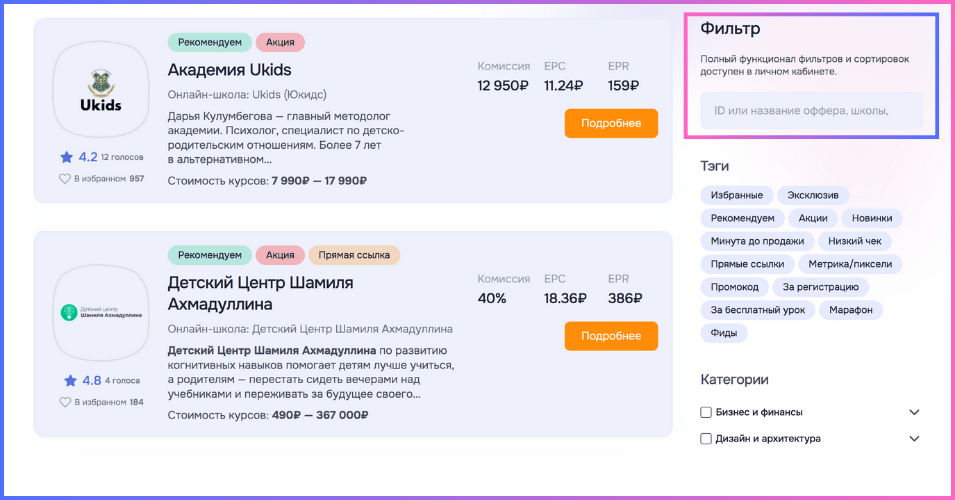Select the Эксклюзив tag
The width and height of the screenshot is (955, 500).
[x=813, y=195]
